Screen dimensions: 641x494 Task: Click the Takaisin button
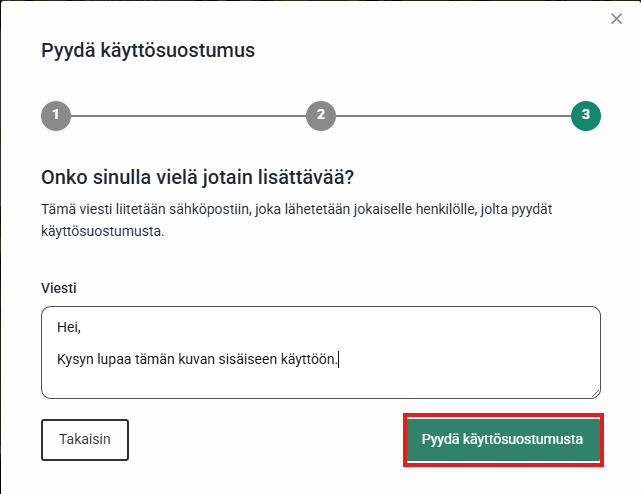pyautogui.click(x=85, y=439)
